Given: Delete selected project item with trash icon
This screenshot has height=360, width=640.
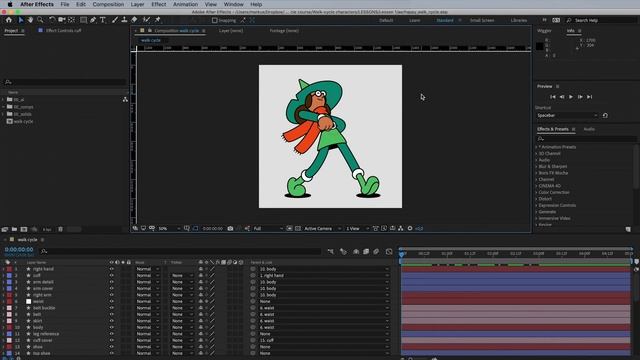Looking at the screenshot, I should pyautogui.click(x=60, y=229).
